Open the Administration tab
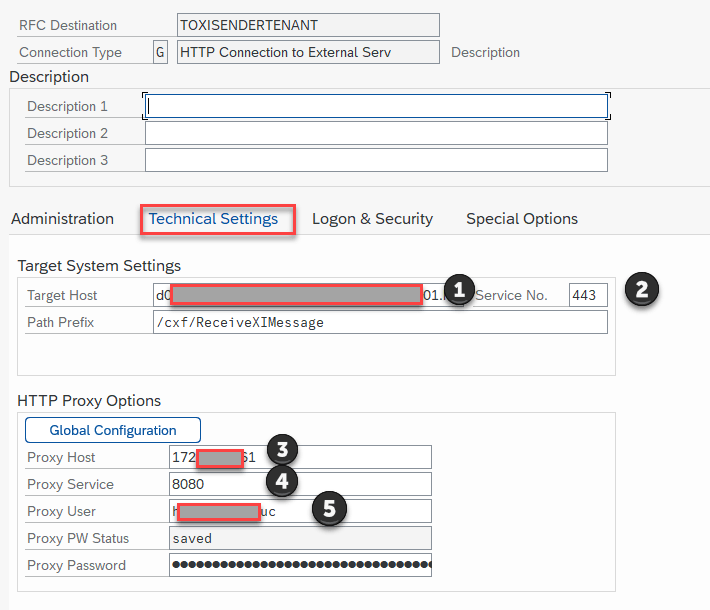This screenshot has width=710, height=610. (62, 218)
